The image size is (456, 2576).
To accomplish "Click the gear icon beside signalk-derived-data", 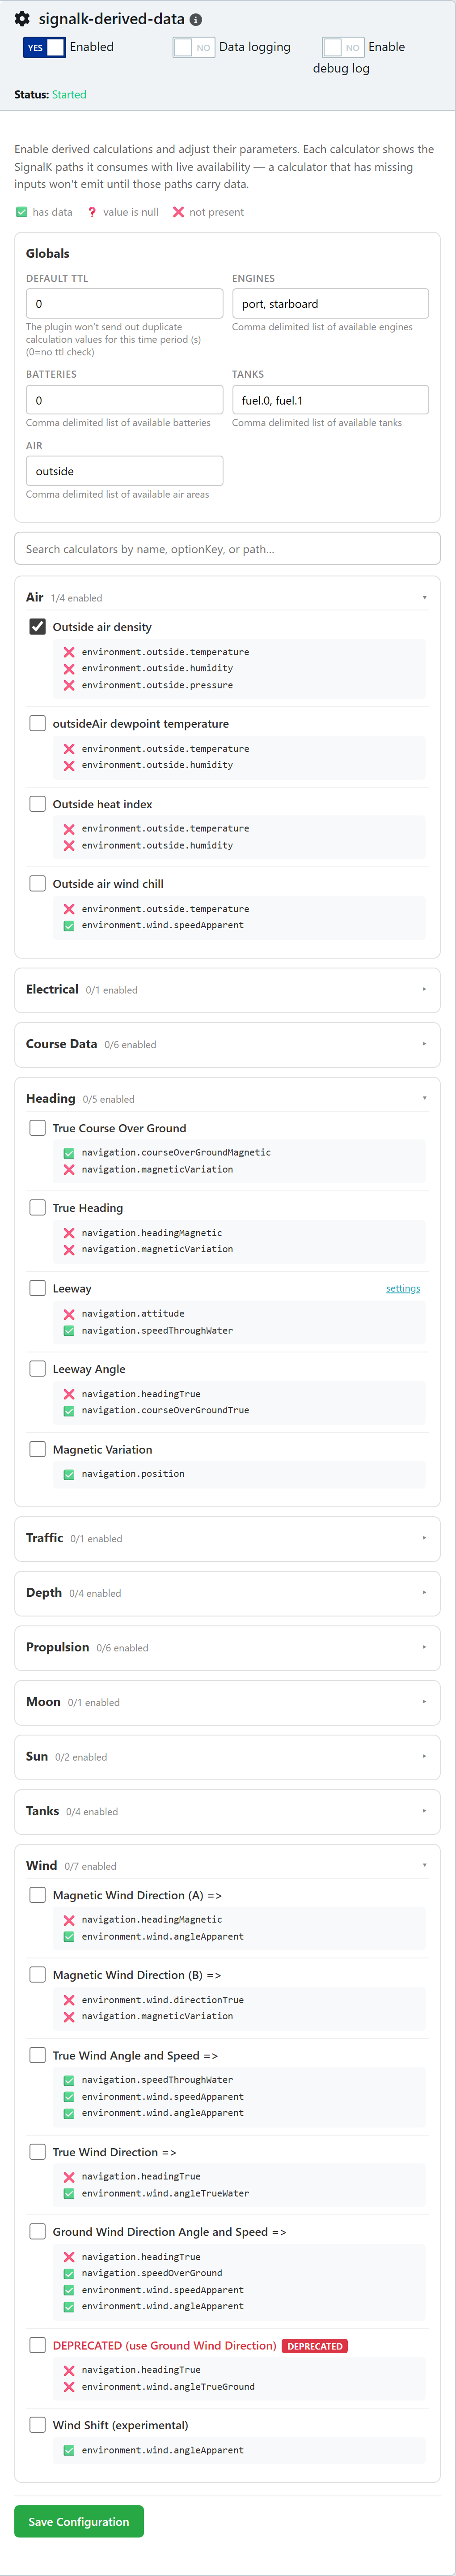I will click(x=22, y=19).
